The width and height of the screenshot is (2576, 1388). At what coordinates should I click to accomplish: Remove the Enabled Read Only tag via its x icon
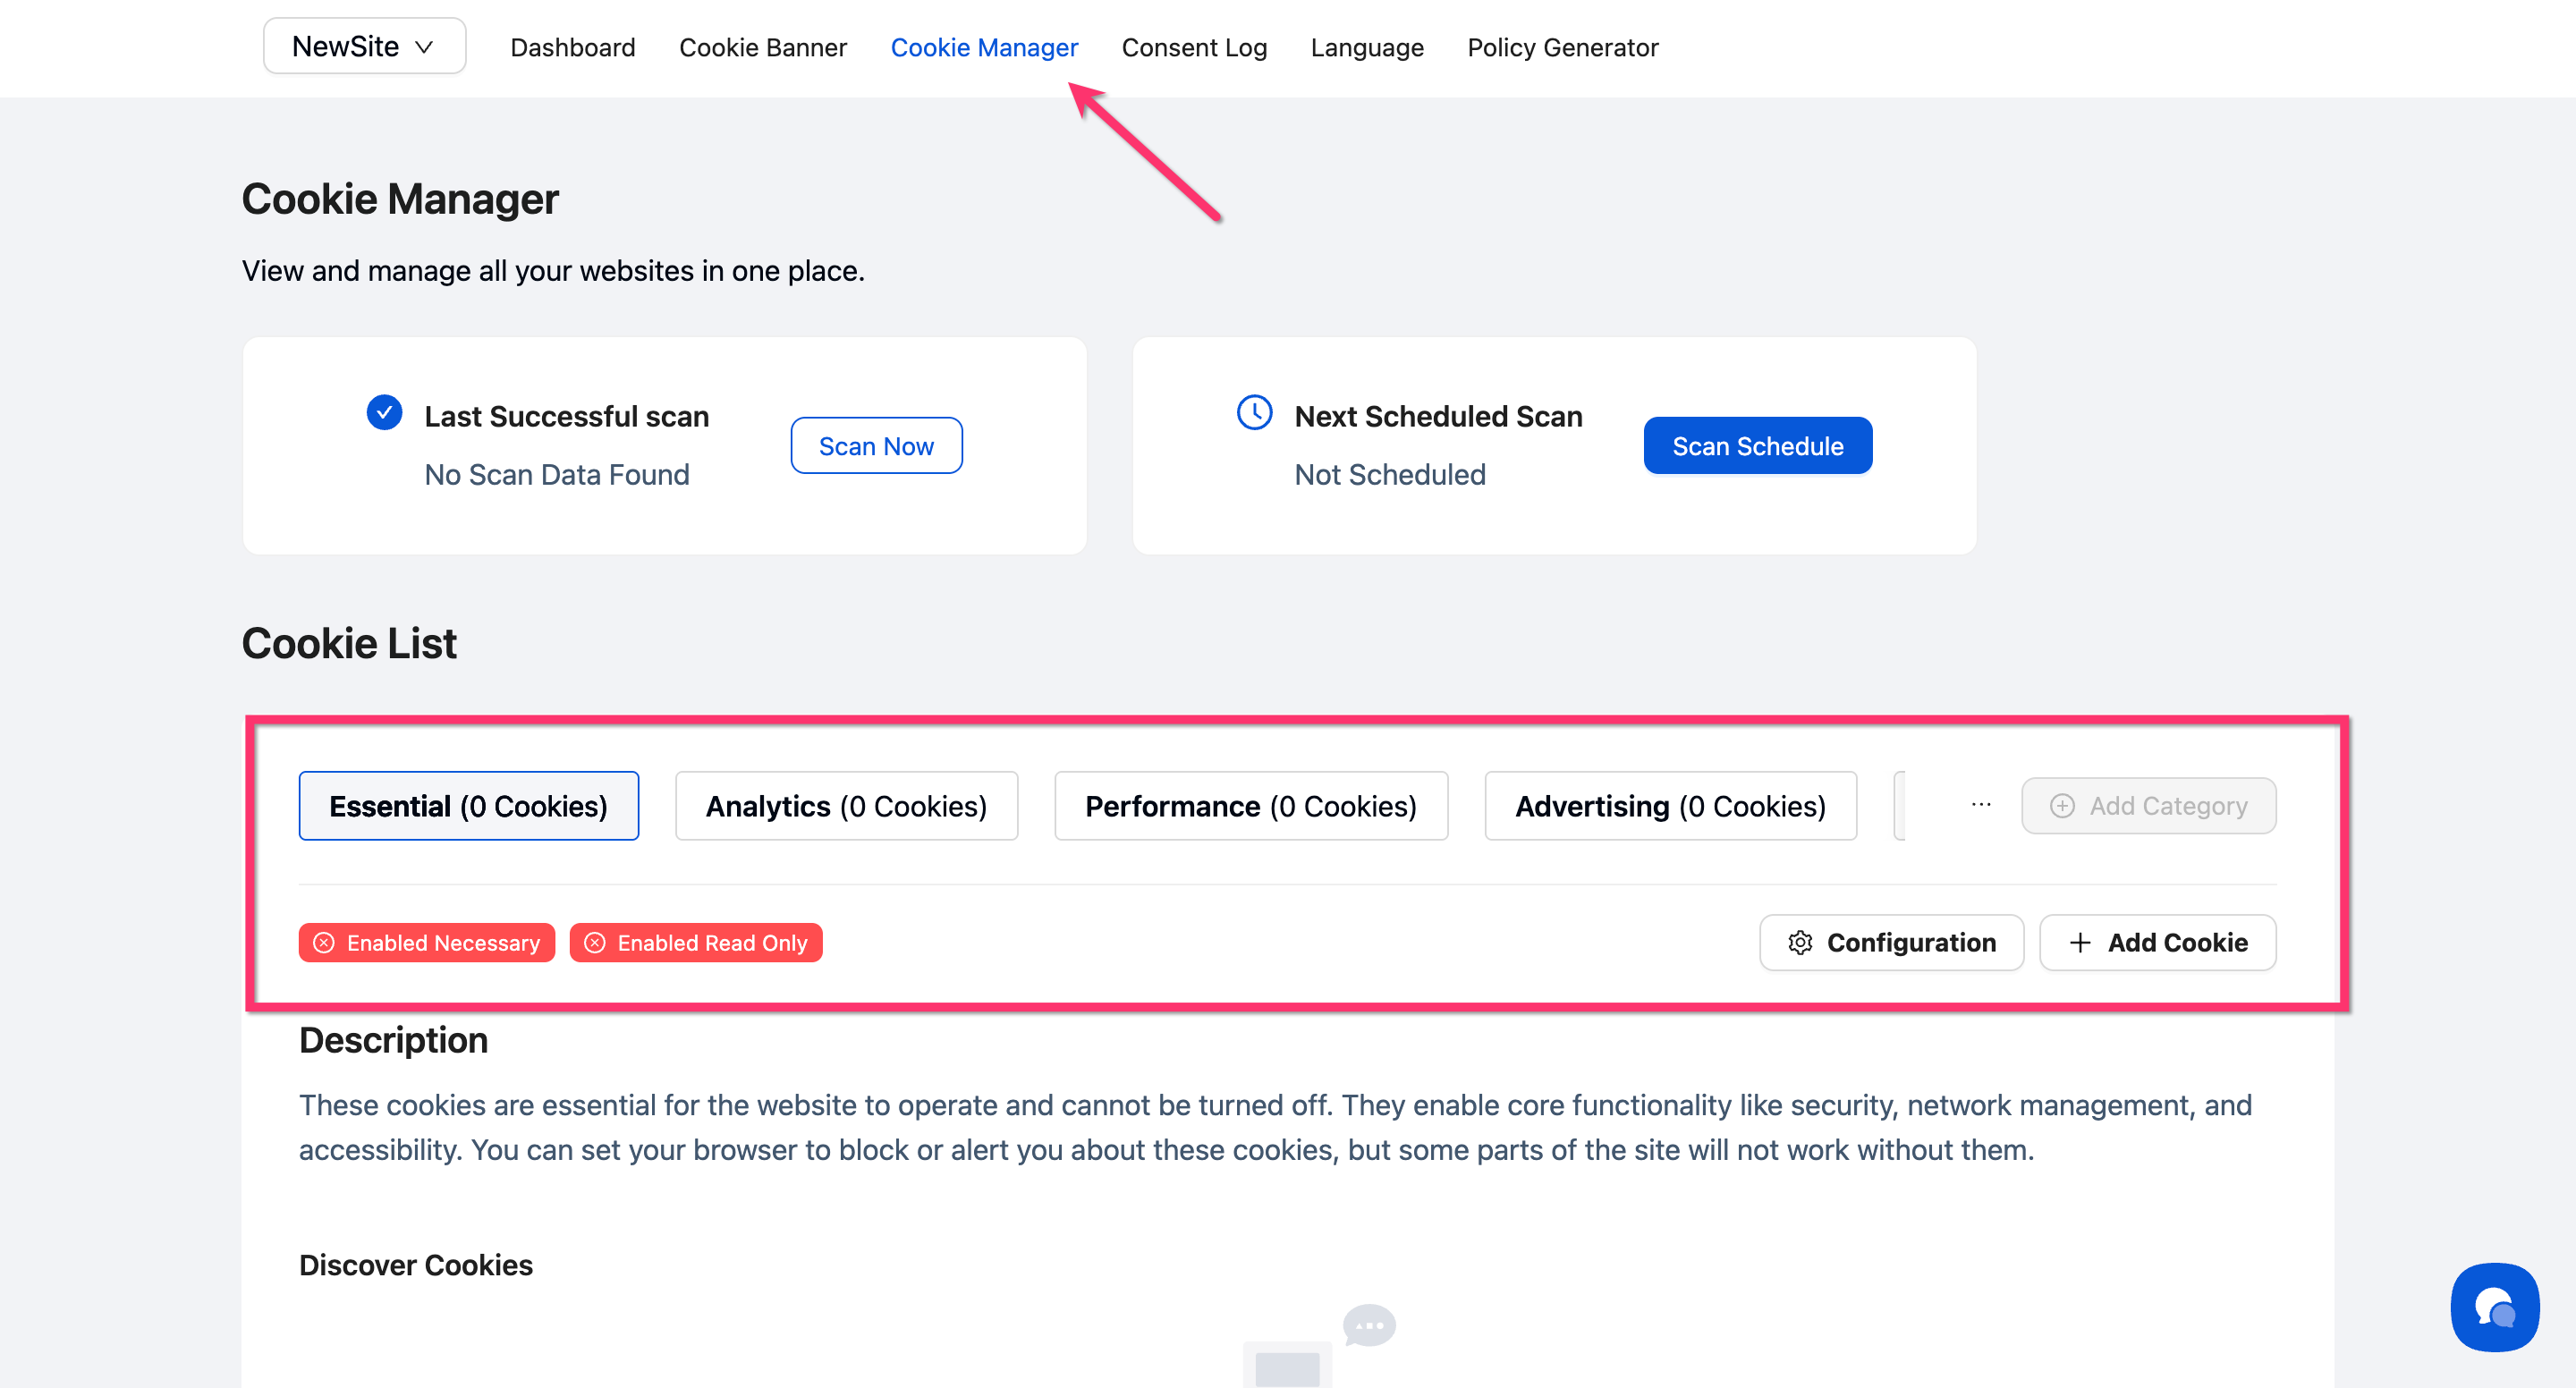595,943
